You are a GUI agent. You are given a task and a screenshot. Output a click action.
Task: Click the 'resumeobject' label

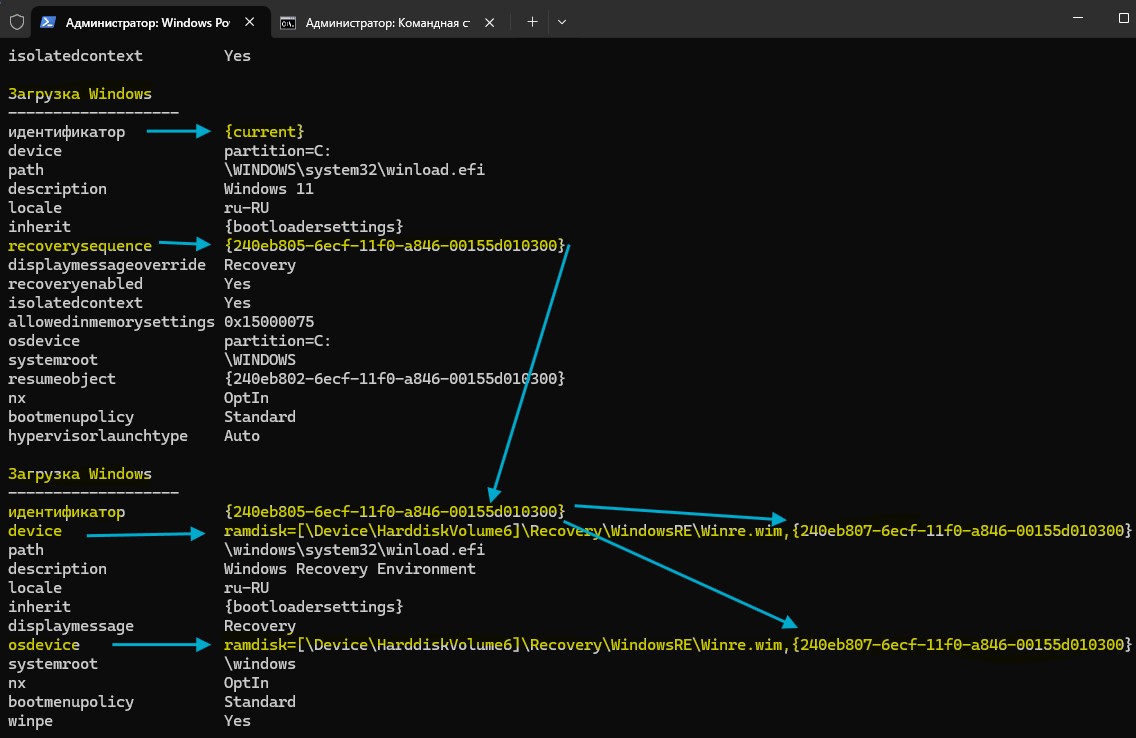[x=62, y=379]
